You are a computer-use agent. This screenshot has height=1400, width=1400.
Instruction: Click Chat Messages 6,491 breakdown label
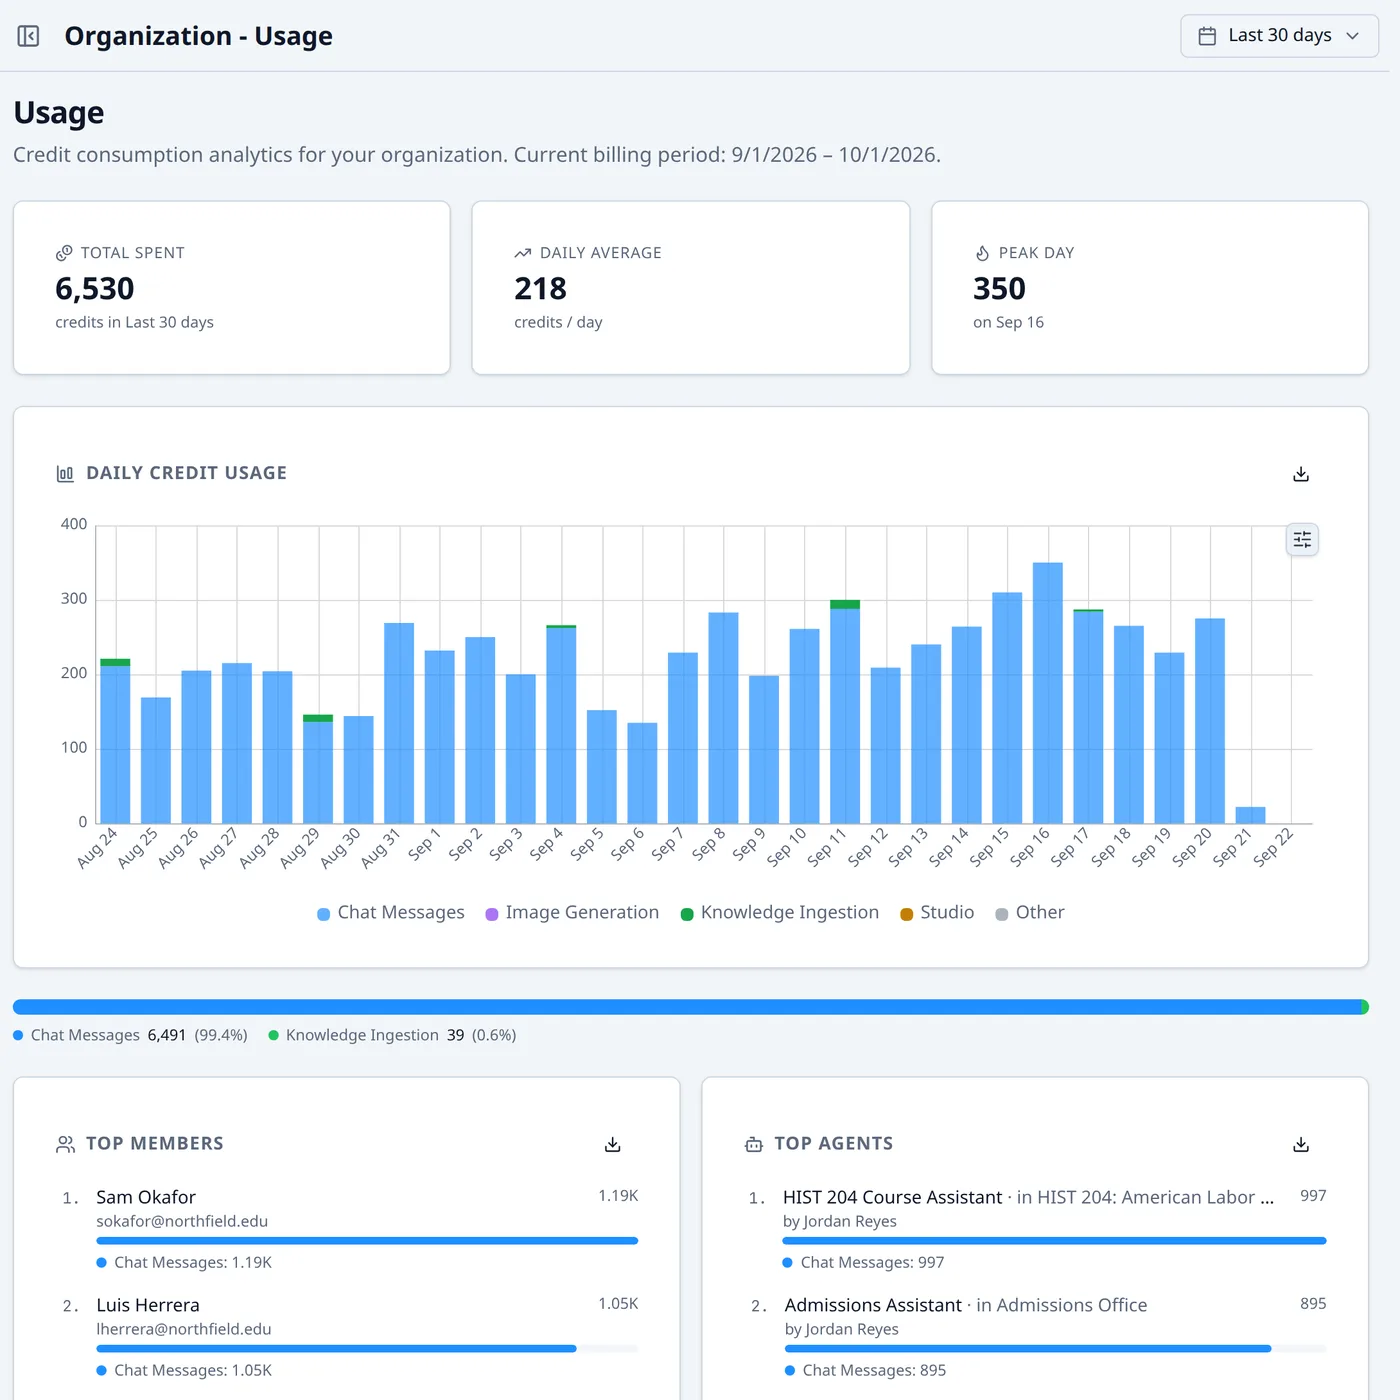click(130, 1035)
